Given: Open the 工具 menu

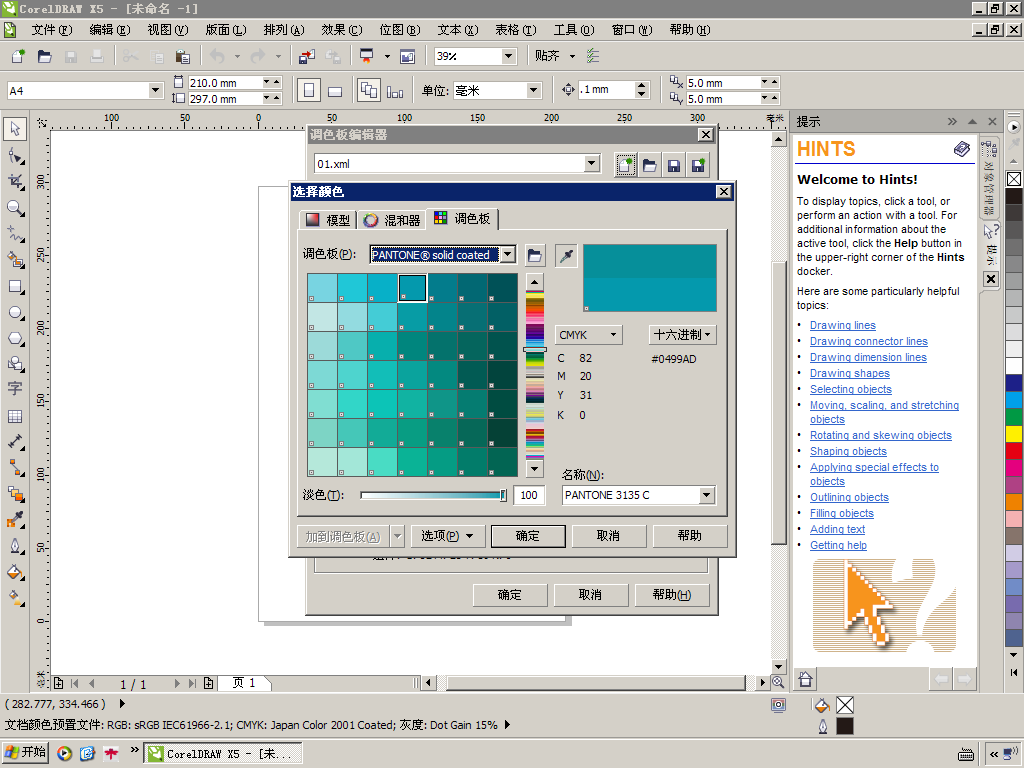Looking at the screenshot, I should (x=574, y=30).
